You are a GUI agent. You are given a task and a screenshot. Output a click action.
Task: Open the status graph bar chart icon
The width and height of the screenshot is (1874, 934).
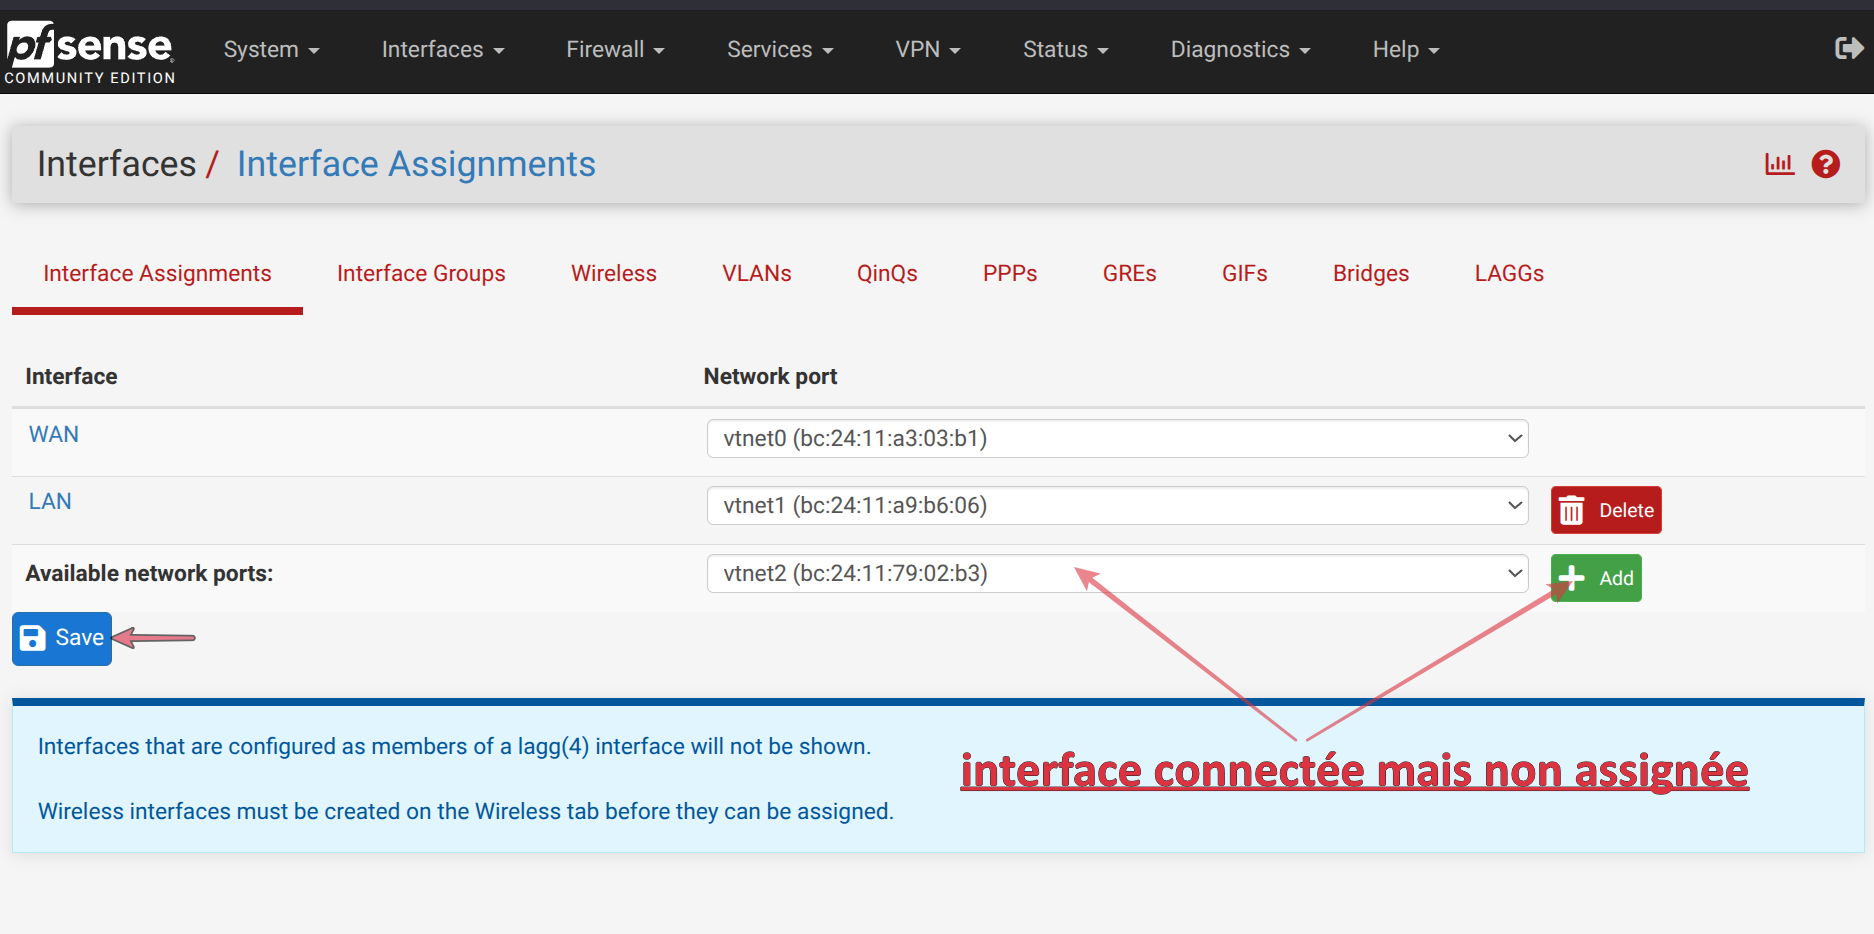pyautogui.click(x=1779, y=164)
